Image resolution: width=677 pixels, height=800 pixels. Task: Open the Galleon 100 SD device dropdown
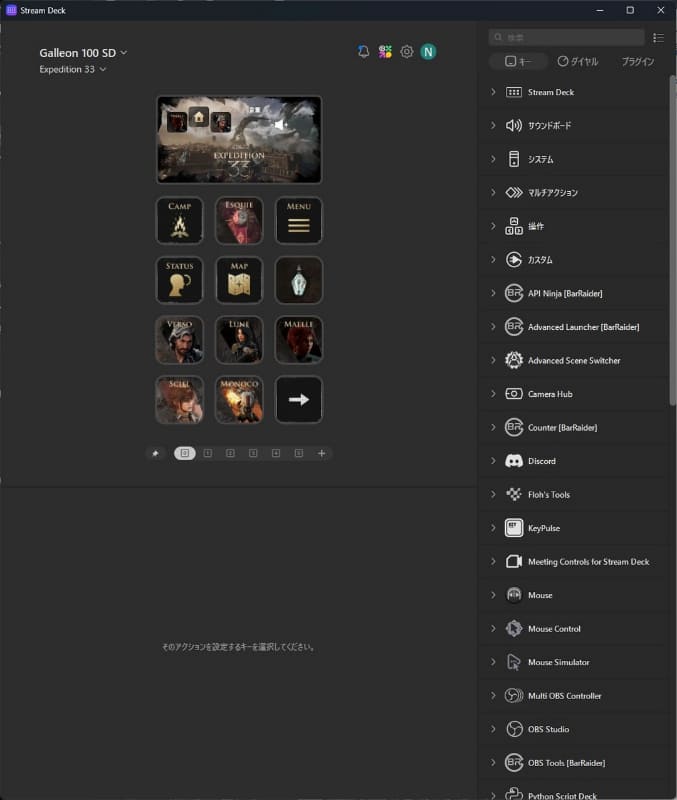(83, 53)
